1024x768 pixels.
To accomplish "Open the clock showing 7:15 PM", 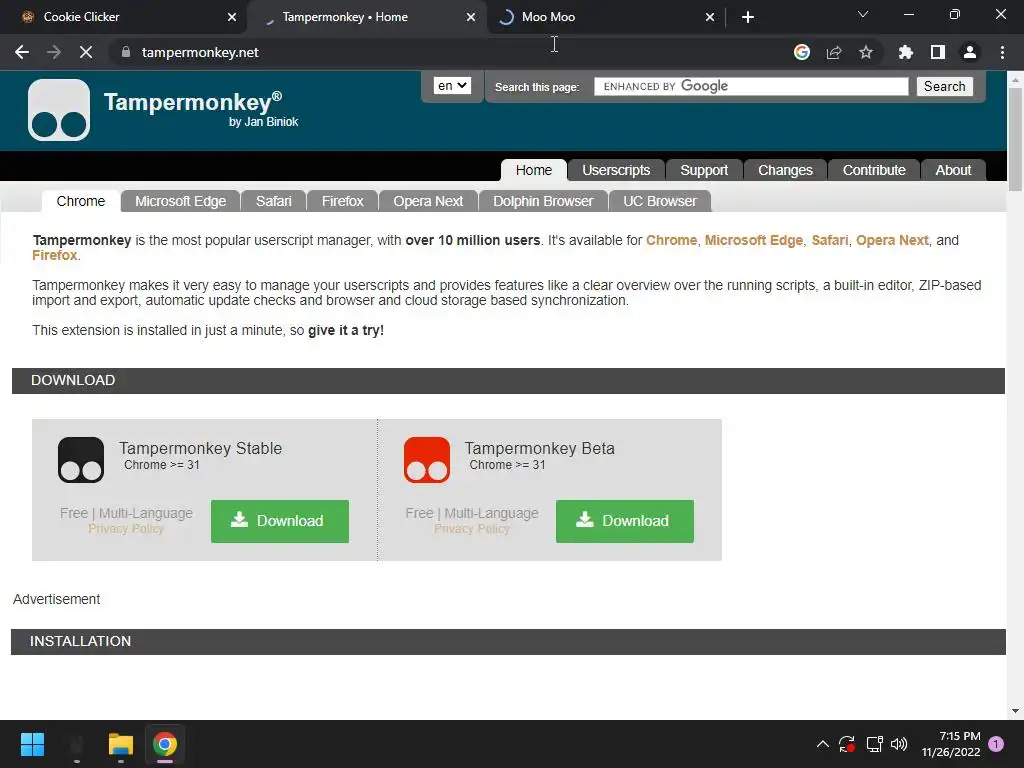I will 951,744.
